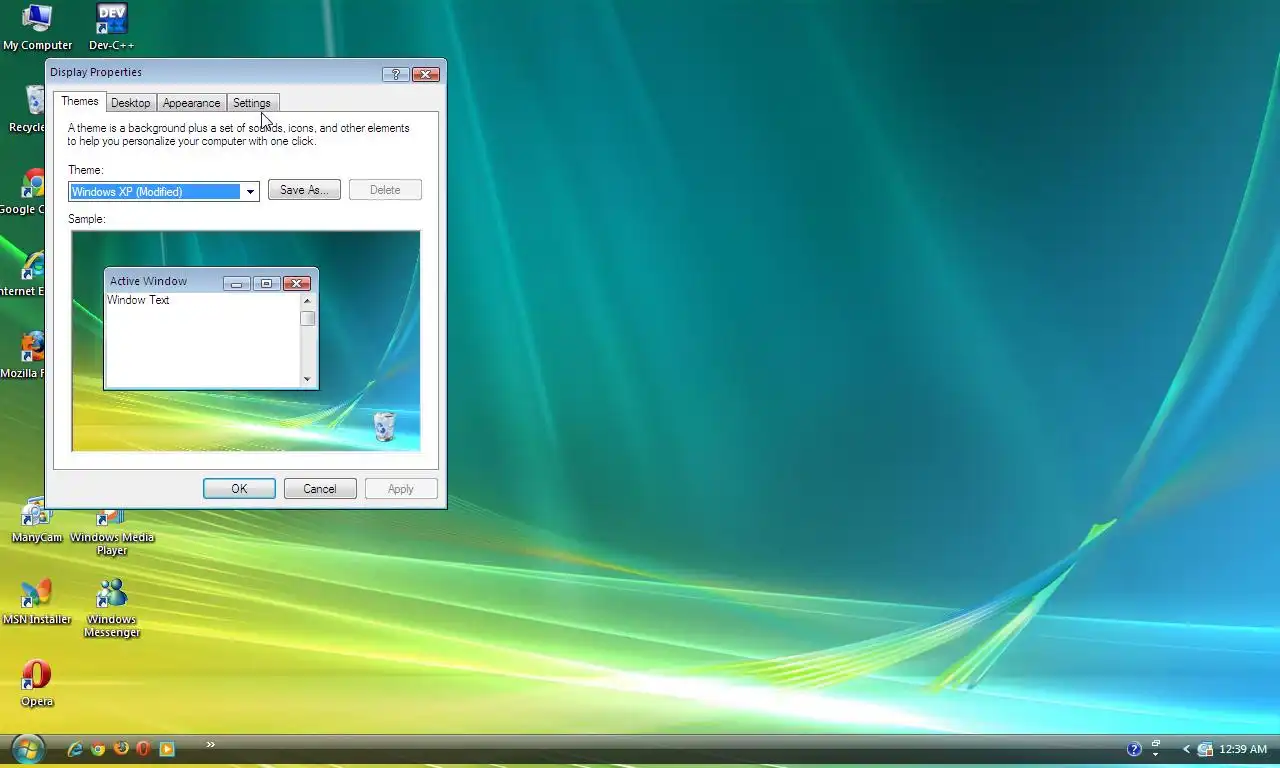Confirm with the OK button
1280x768 pixels.
pyautogui.click(x=239, y=489)
